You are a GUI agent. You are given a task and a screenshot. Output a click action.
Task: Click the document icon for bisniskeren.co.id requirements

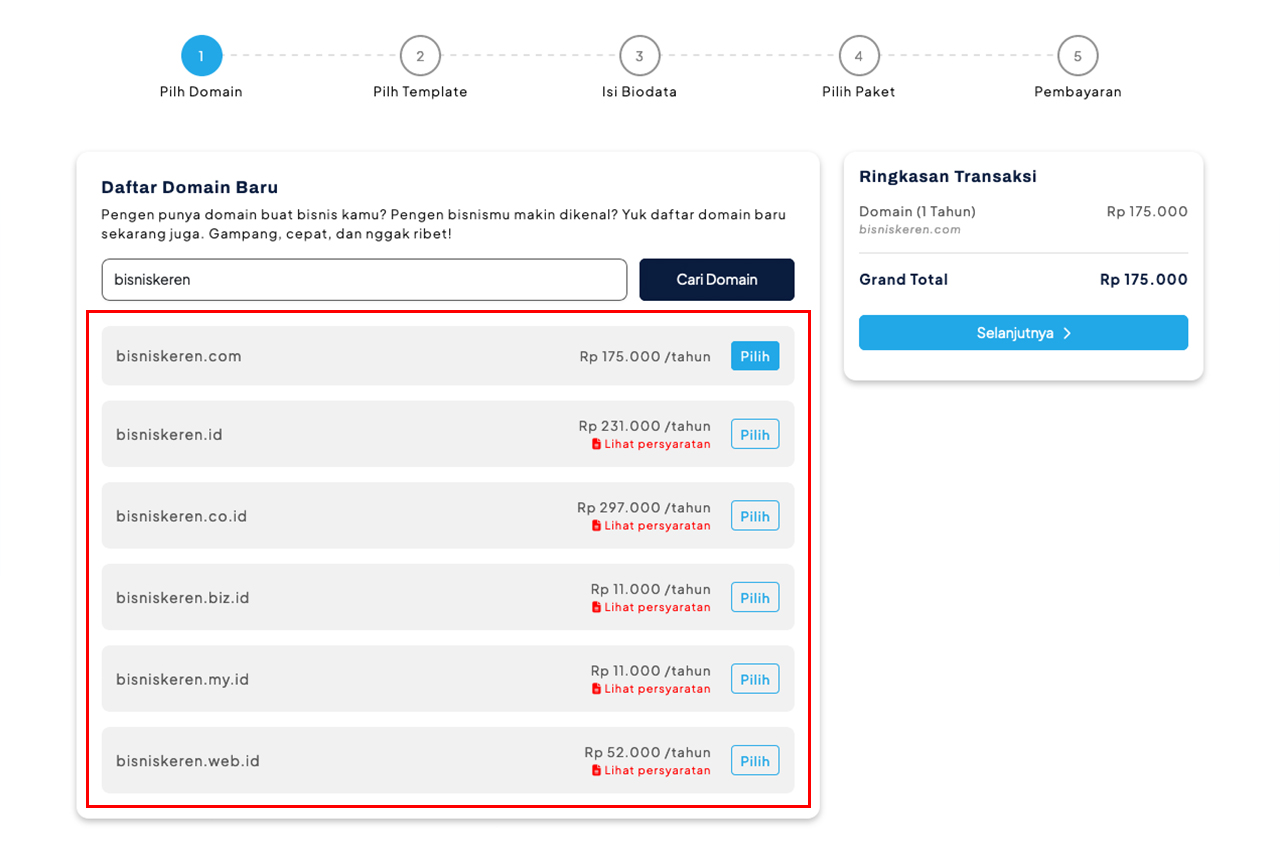[x=596, y=526]
